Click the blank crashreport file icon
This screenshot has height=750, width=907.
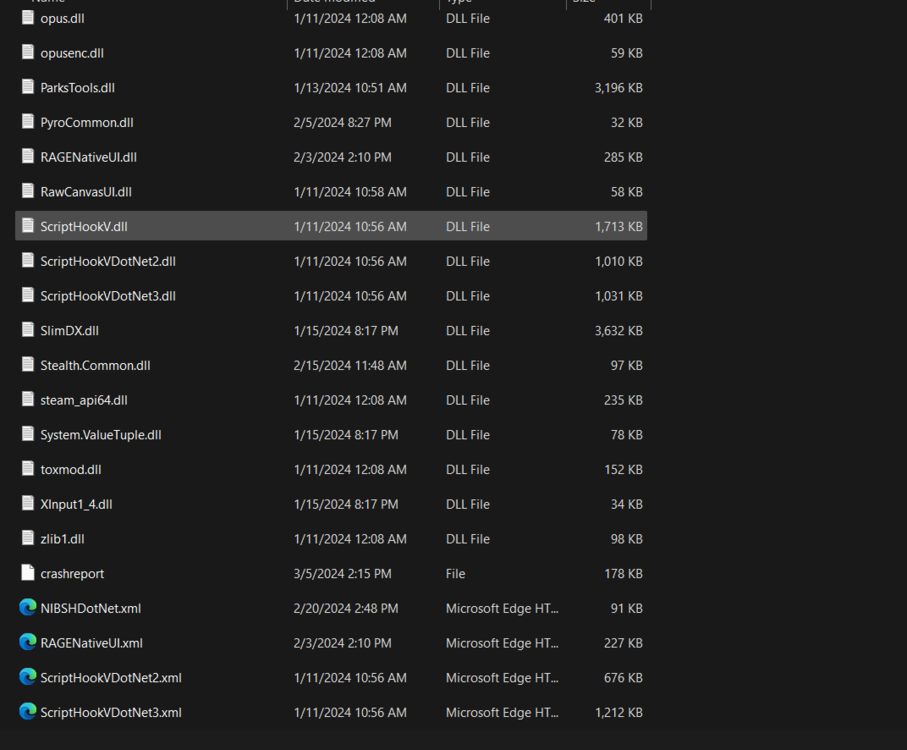pos(28,573)
